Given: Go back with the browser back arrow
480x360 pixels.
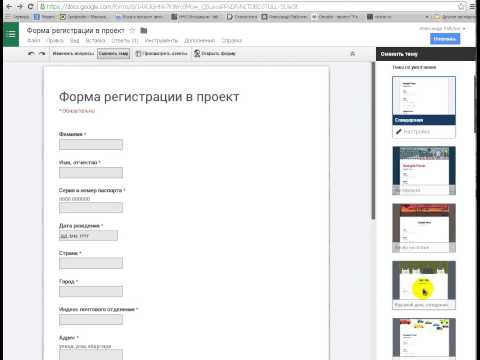Looking at the screenshot, I should [9, 6].
